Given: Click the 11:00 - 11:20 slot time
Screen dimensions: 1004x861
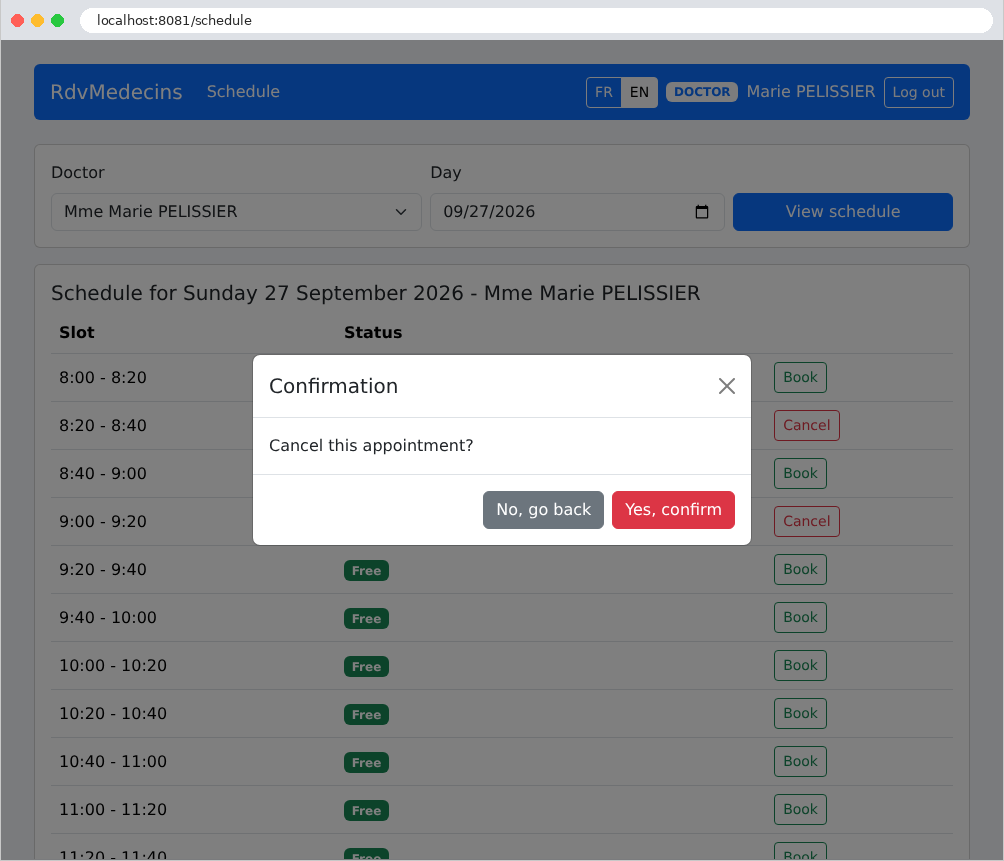Looking at the screenshot, I should tap(113, 810).
